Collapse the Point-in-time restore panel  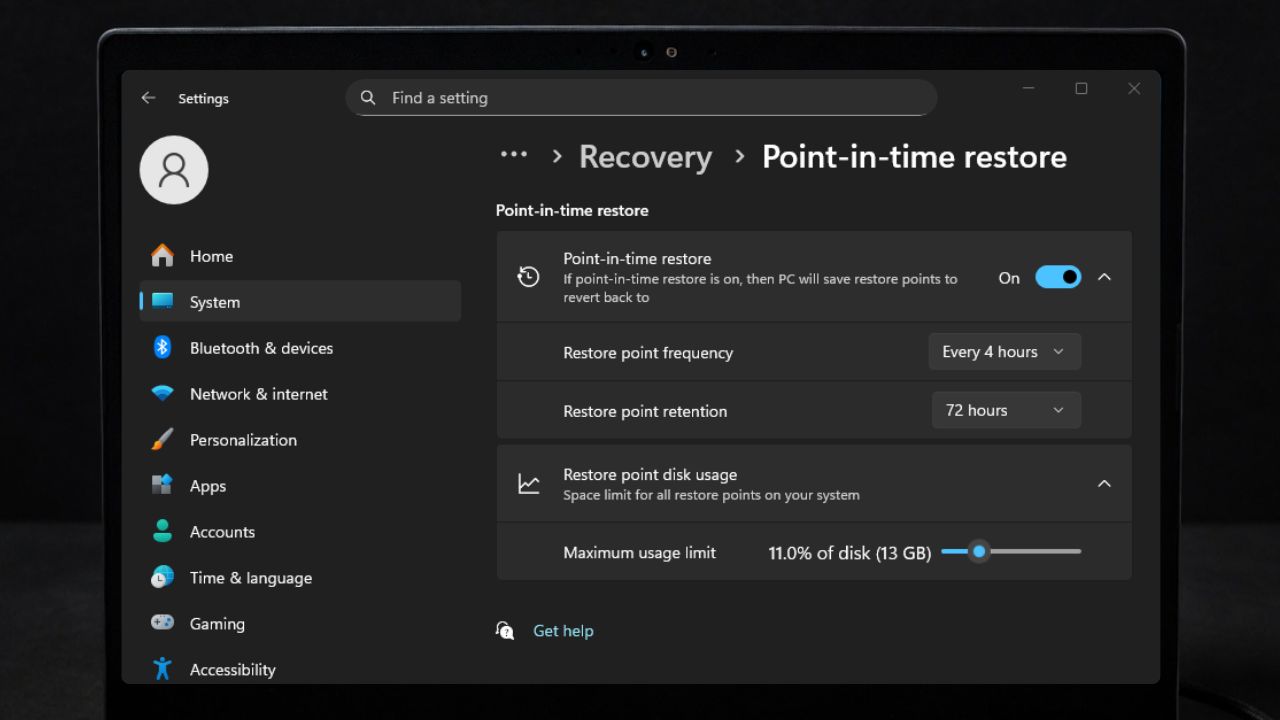(1104, 277)
